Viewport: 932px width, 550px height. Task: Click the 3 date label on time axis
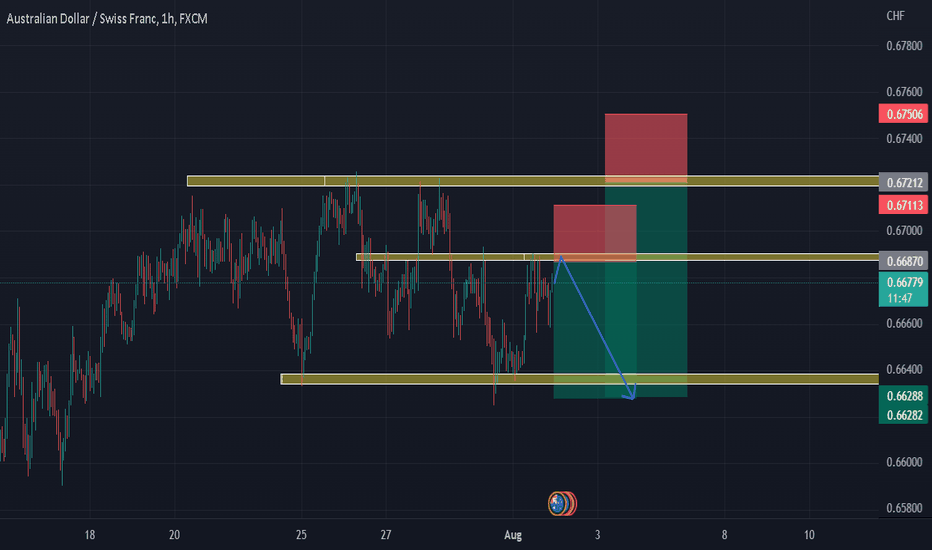coord(597,535)
